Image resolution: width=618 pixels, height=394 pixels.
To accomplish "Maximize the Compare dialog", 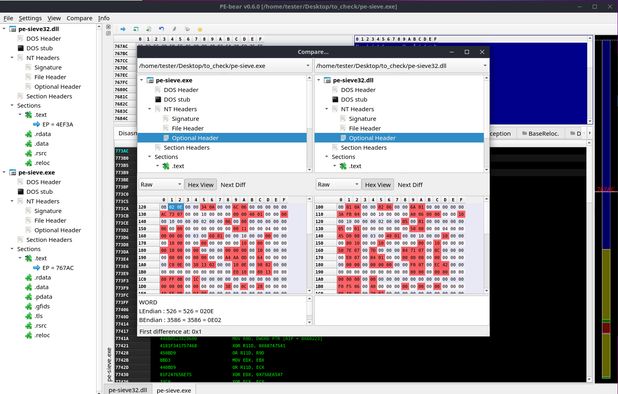I will pyautogui.click(x=467, y=52).
